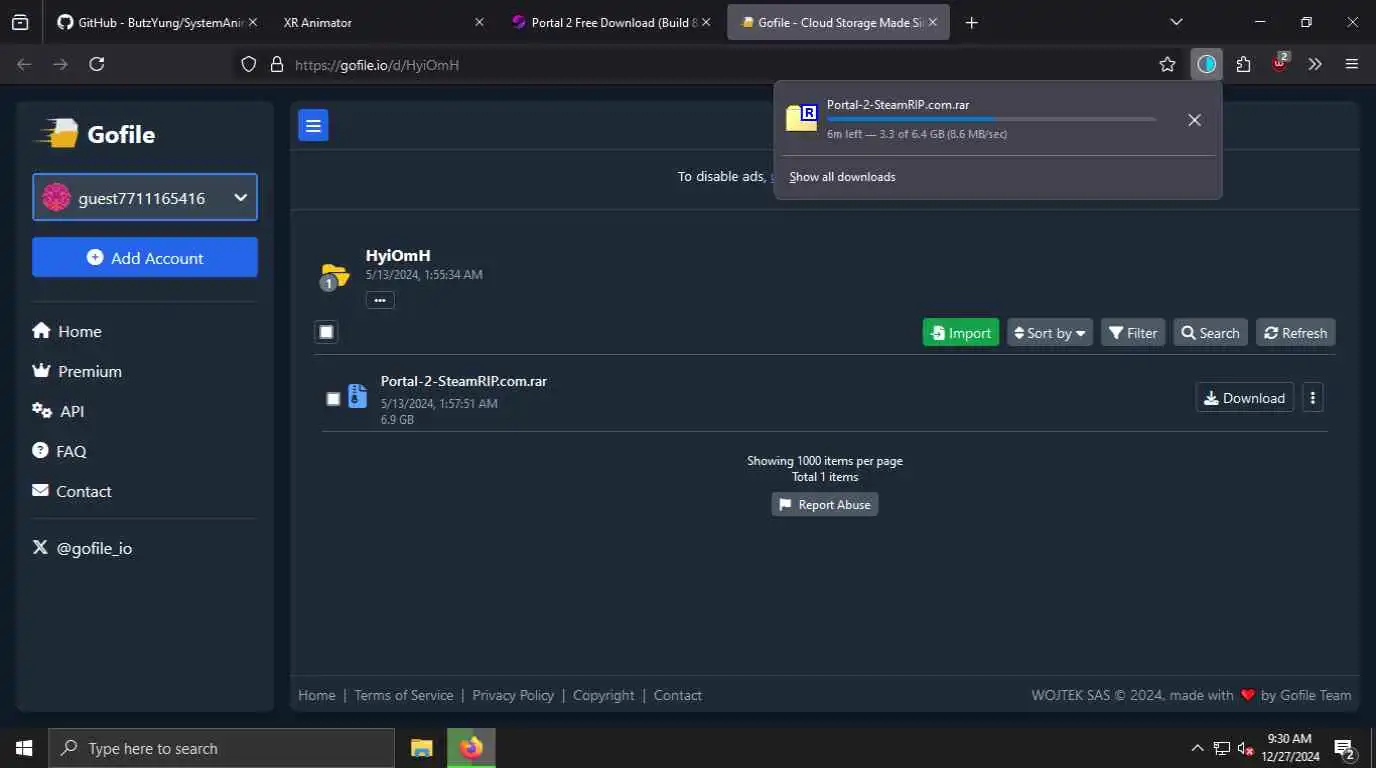Click the downloading file's rar icon
1376x768 pixels.
[x=802, y=117]
